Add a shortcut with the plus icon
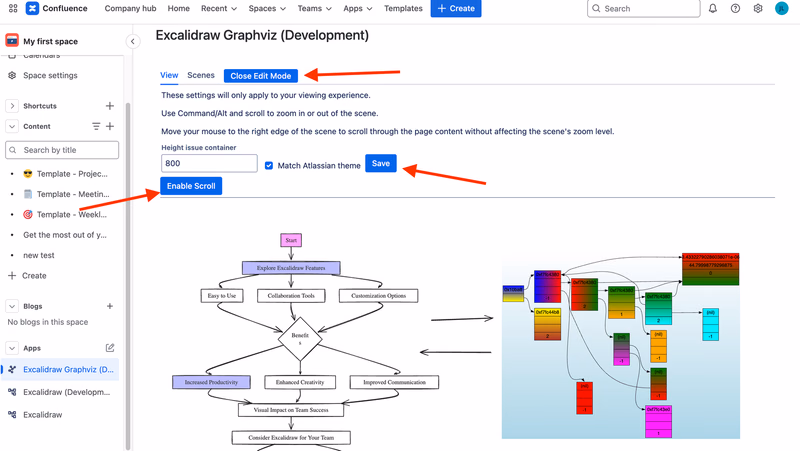 (110, 106)
